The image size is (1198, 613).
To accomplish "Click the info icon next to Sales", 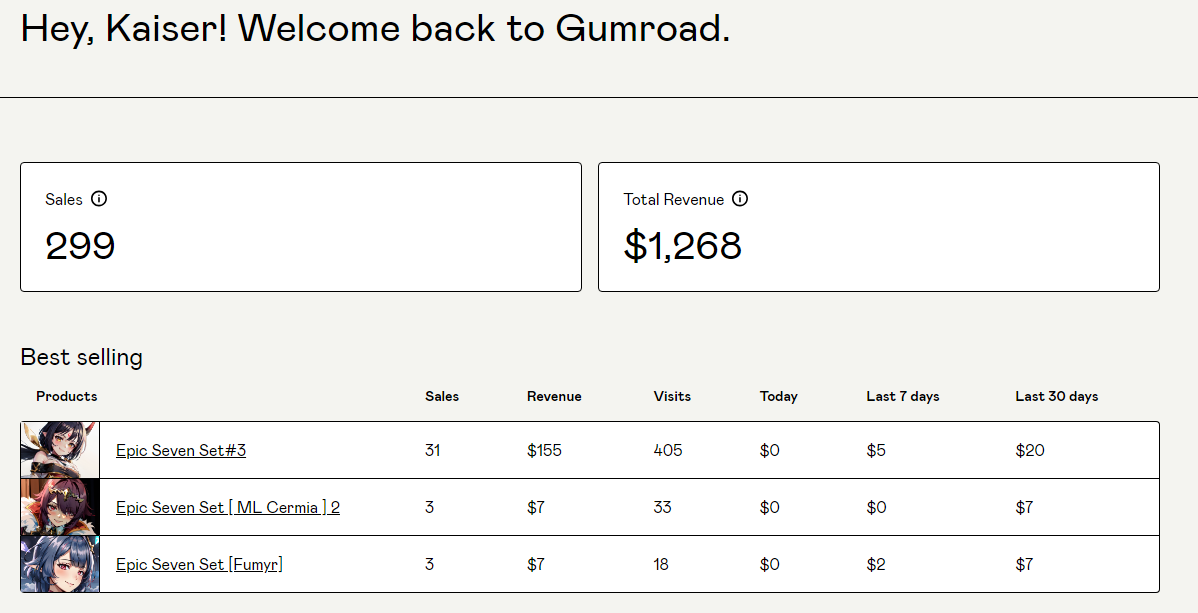I will 99,199.
